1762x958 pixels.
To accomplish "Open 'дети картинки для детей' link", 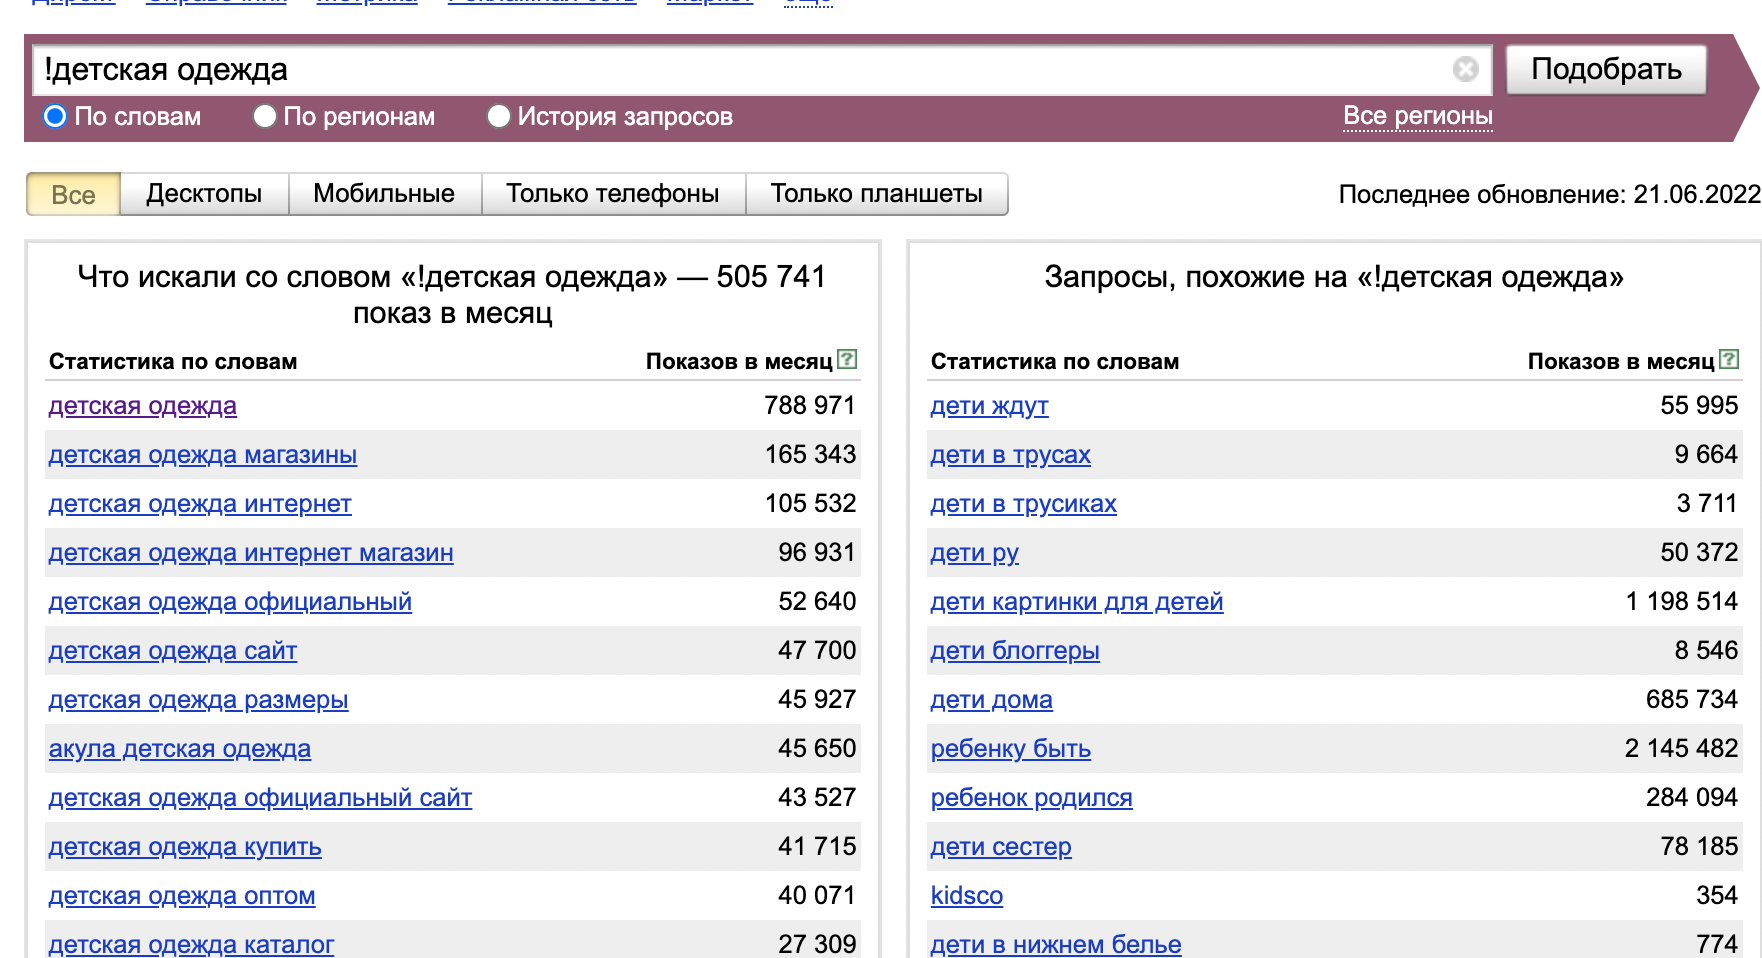I will click(x=1077, y=602).
